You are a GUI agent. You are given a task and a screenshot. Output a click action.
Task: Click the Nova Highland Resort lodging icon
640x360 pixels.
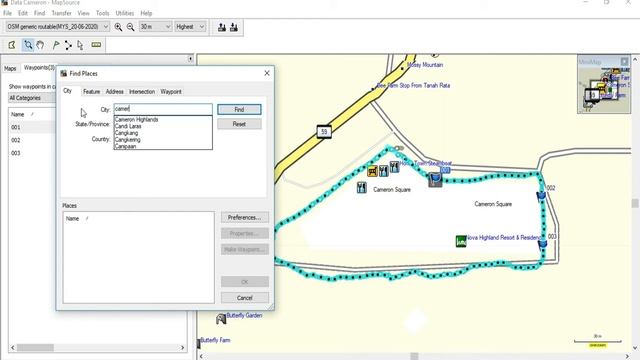tap(461, 241)
